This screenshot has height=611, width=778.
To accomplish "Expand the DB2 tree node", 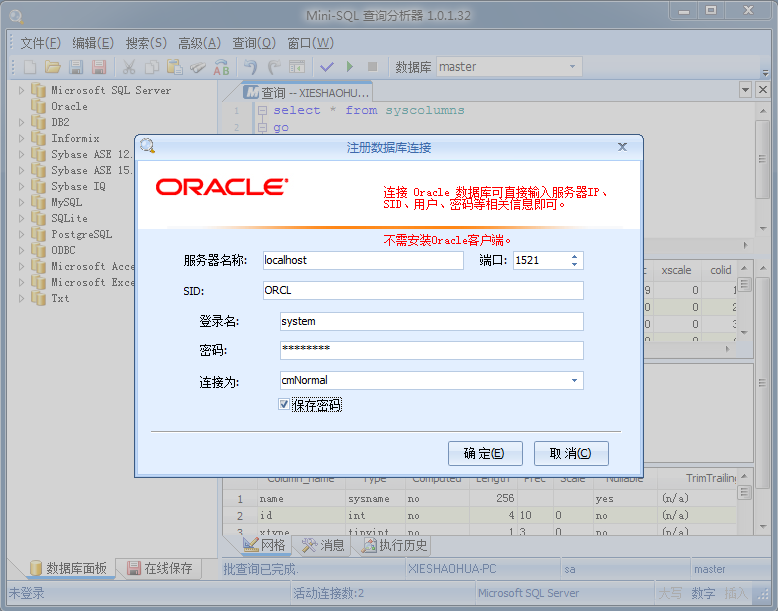I will coord(21,122).
